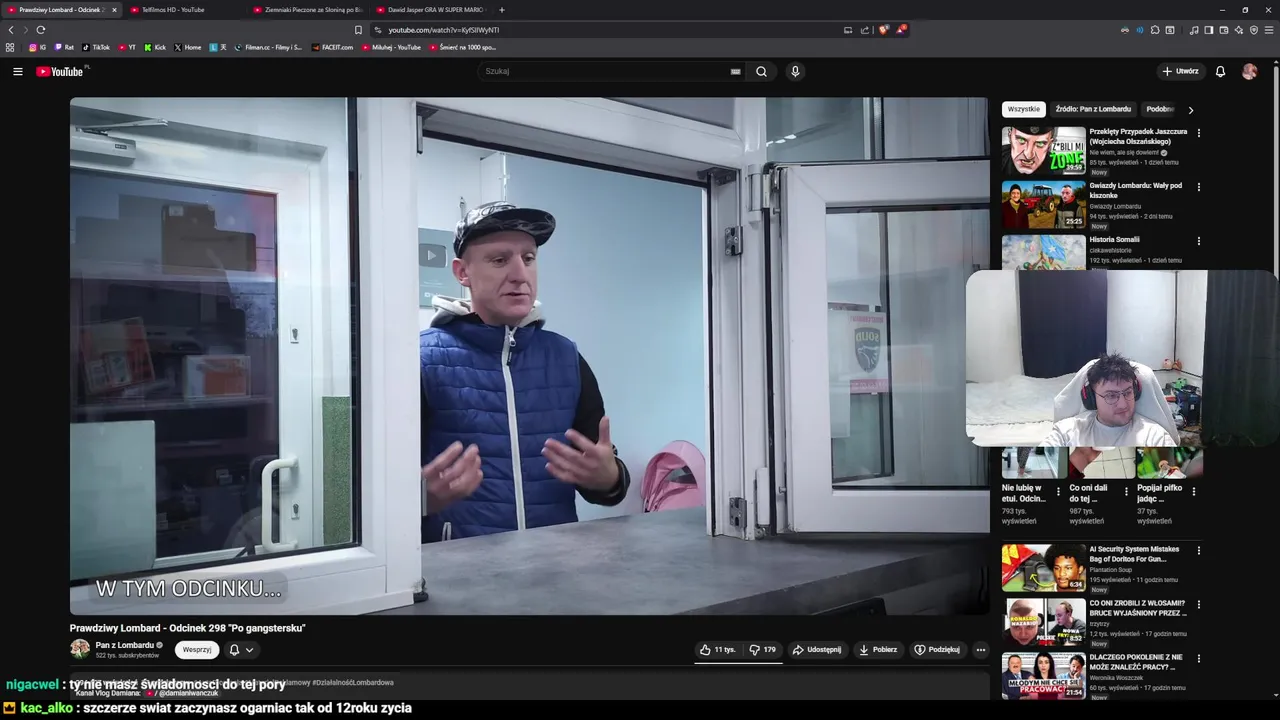Open the FACEIT.com bookmark
The height and width of the screenshot is (720, 1280).
click(x=332, y=47)
